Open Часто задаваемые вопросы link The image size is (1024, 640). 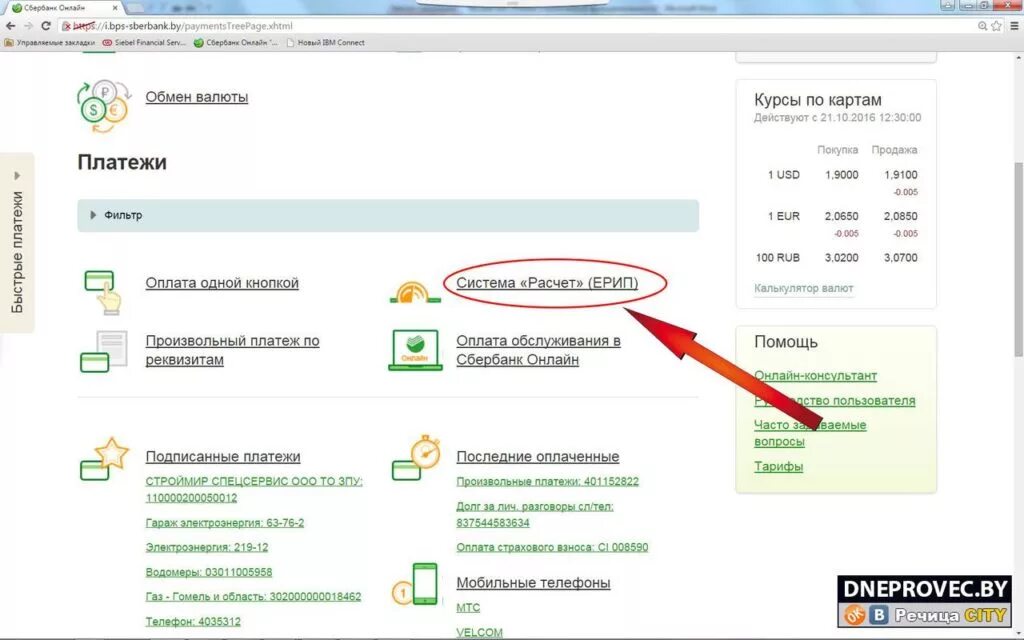[810, 433]
